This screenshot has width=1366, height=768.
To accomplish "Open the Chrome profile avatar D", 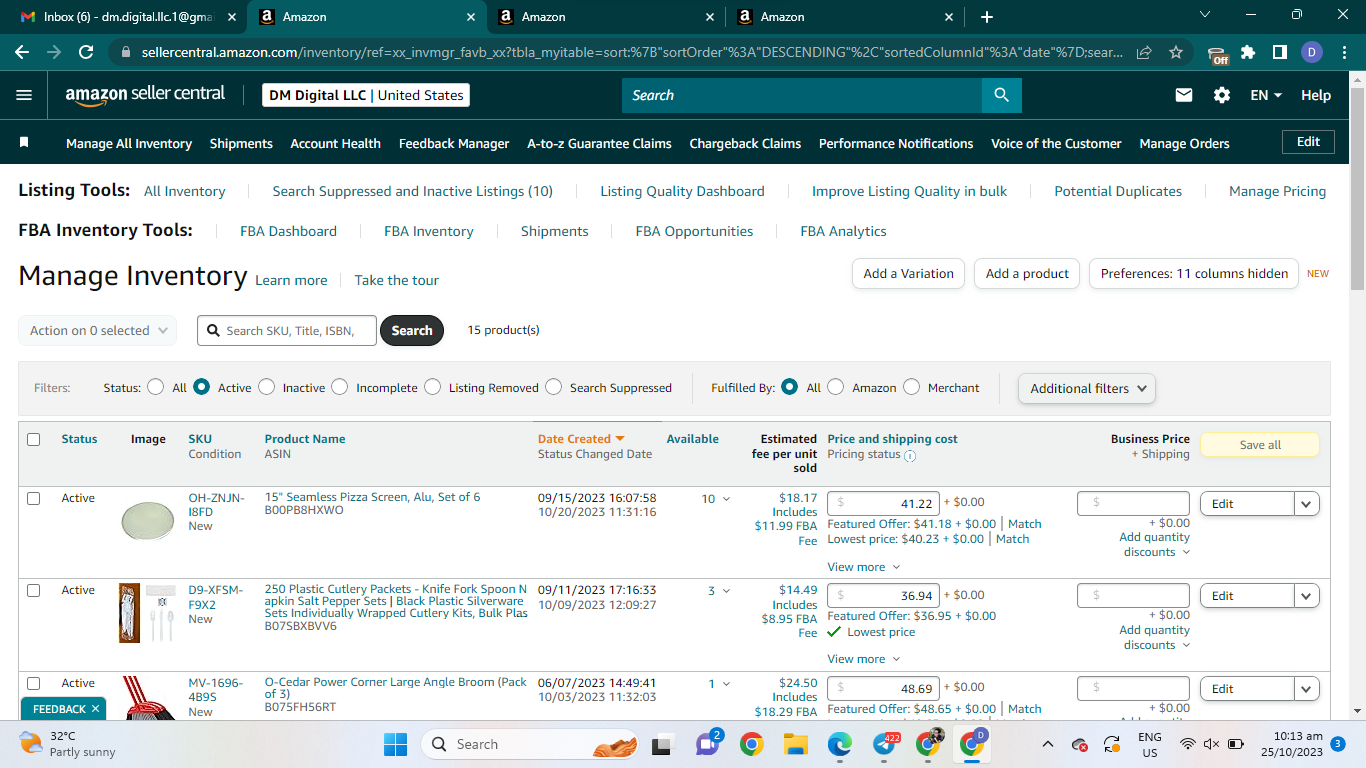I will click(x=1312, y=52).
